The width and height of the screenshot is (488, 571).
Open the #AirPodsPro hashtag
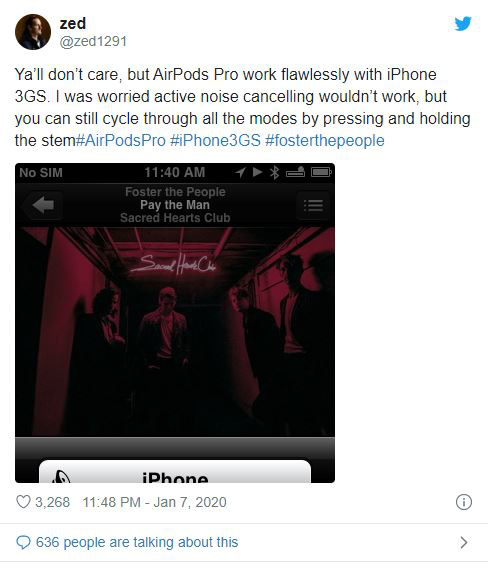[x=121, y=140]
